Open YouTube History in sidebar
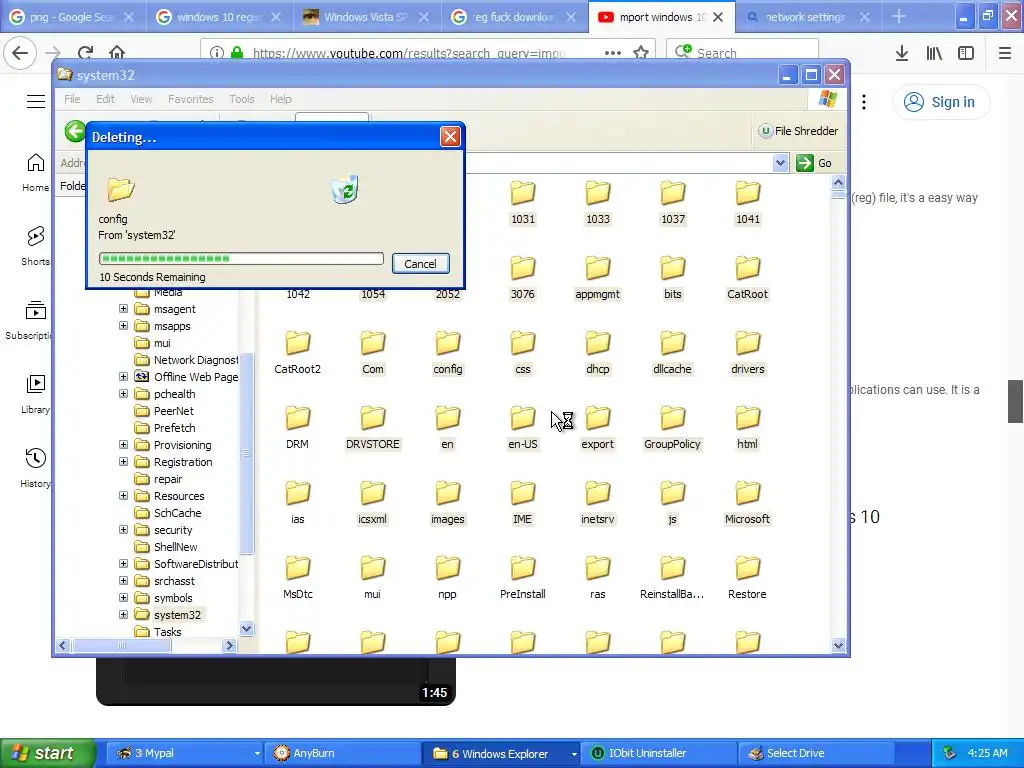The image size is (1024, 768). [35, 468]
